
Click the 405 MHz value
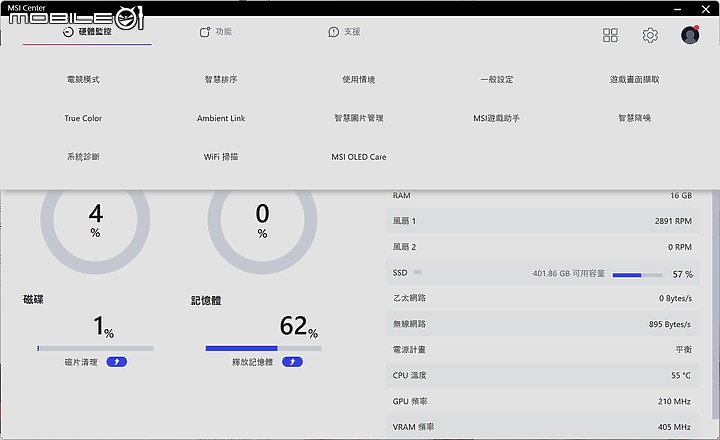point(674,427)
